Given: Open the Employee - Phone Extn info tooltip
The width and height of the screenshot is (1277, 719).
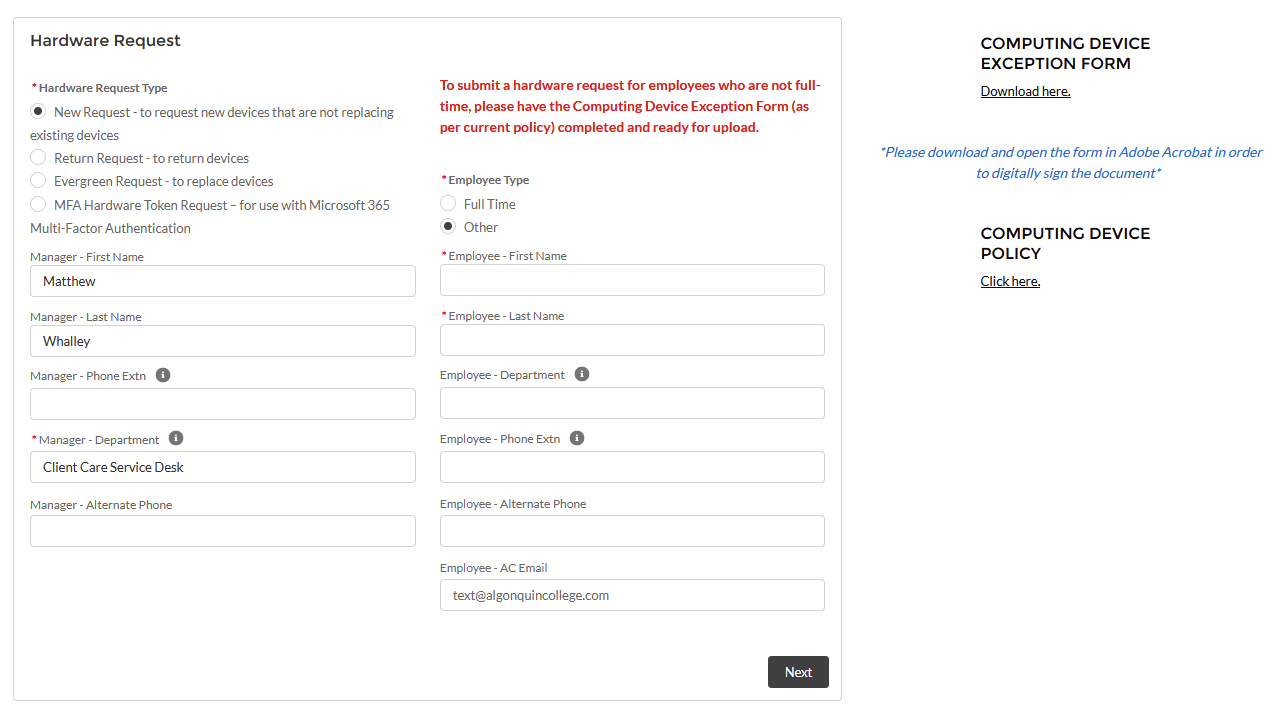Looking at the screenshot, I should 577,437.
